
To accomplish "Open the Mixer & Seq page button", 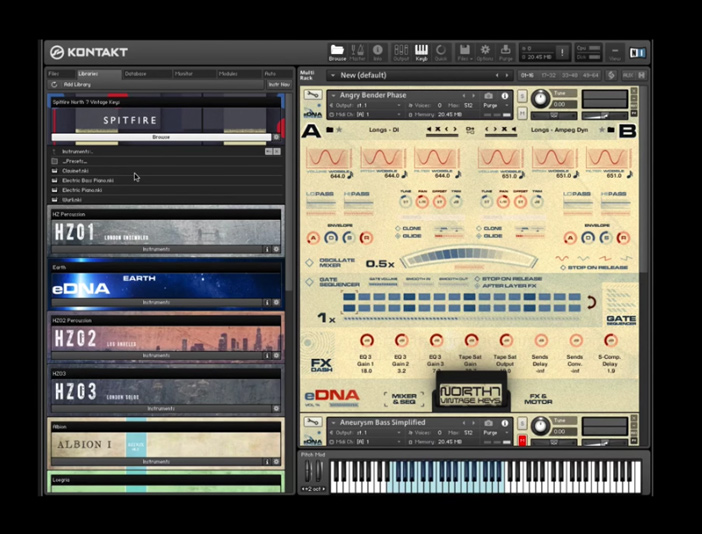I will (x=404, y=398).
